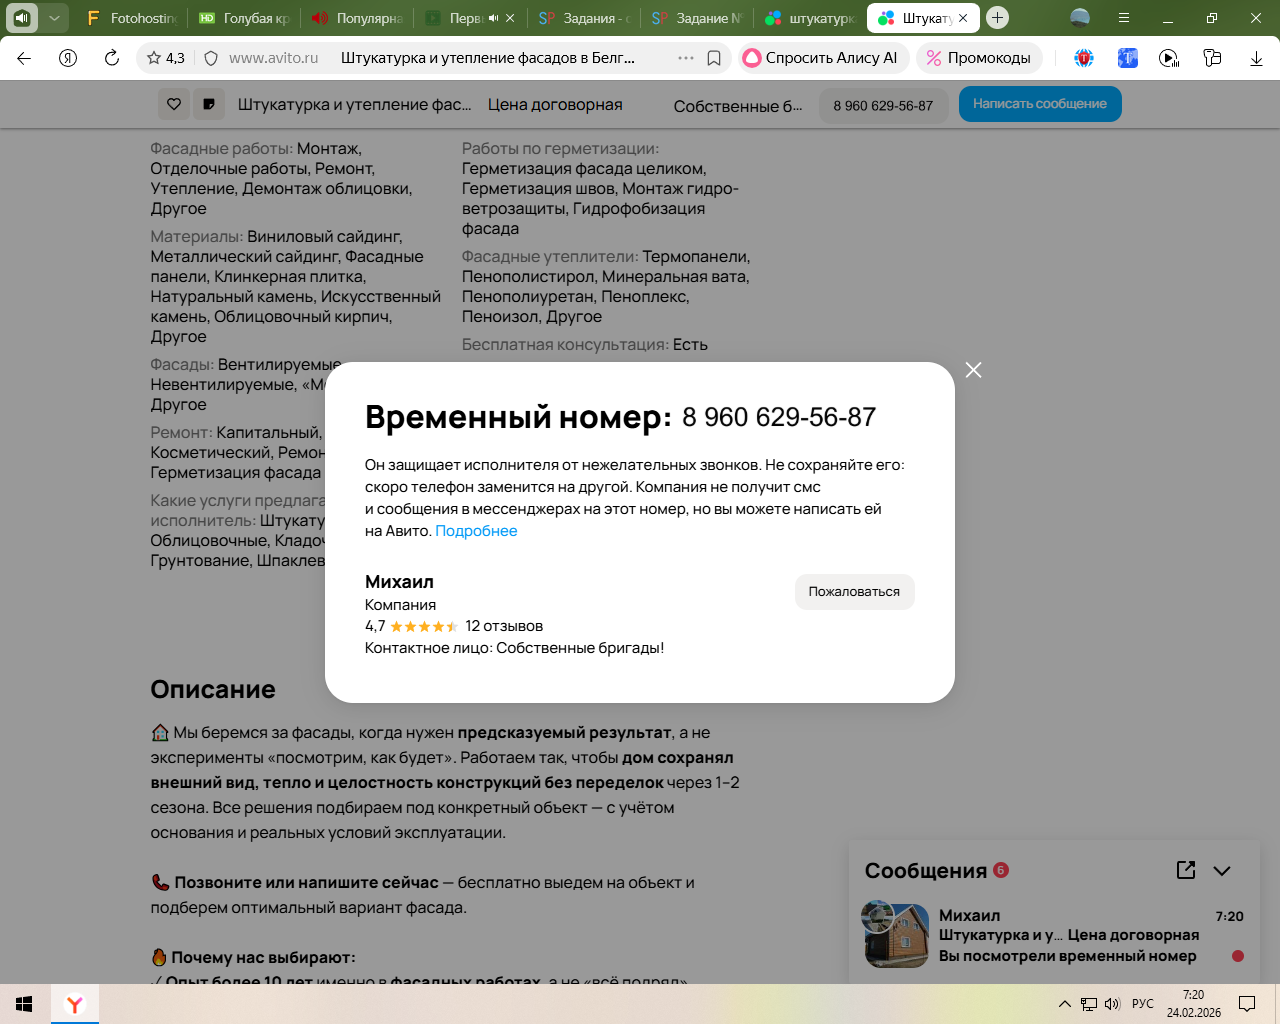Open messages in separate window

[1186, 870]
